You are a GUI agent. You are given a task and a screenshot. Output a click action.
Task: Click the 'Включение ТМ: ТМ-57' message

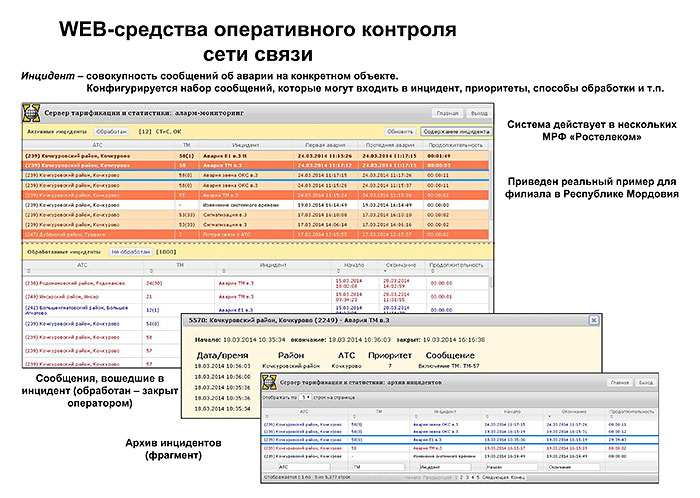pyautogui.click(x=448, y=366)
